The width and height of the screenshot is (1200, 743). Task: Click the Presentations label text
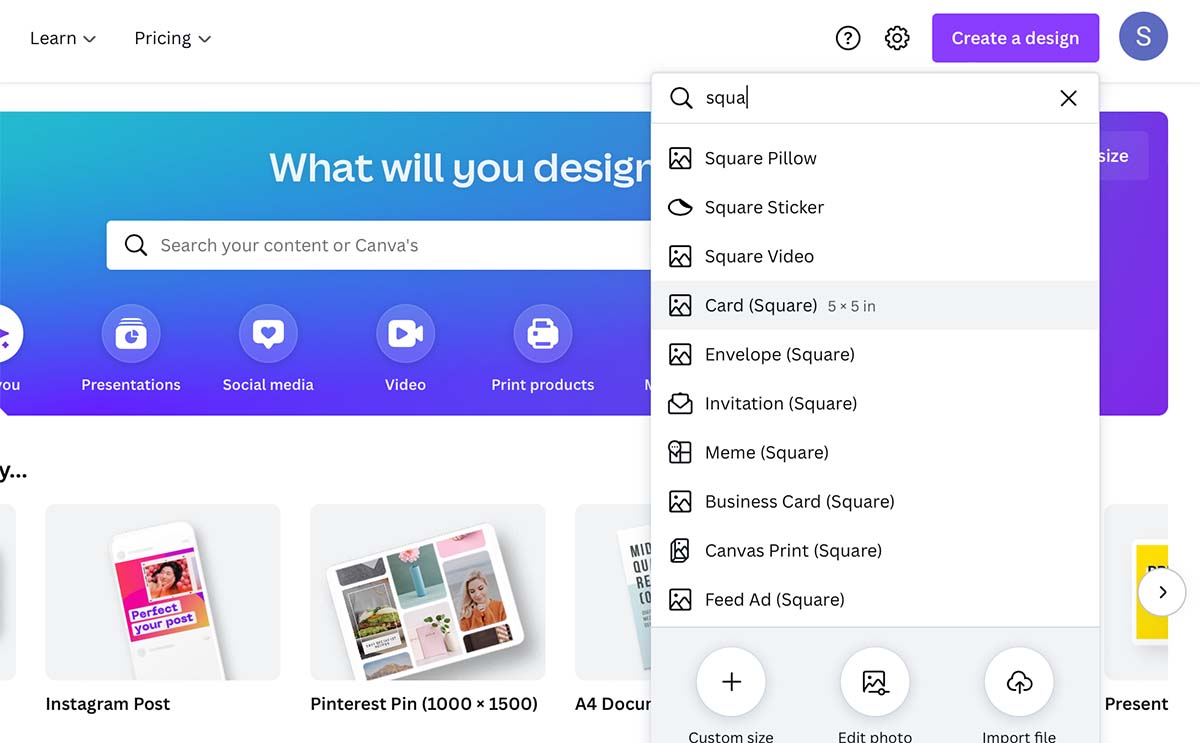coord(131,385)
